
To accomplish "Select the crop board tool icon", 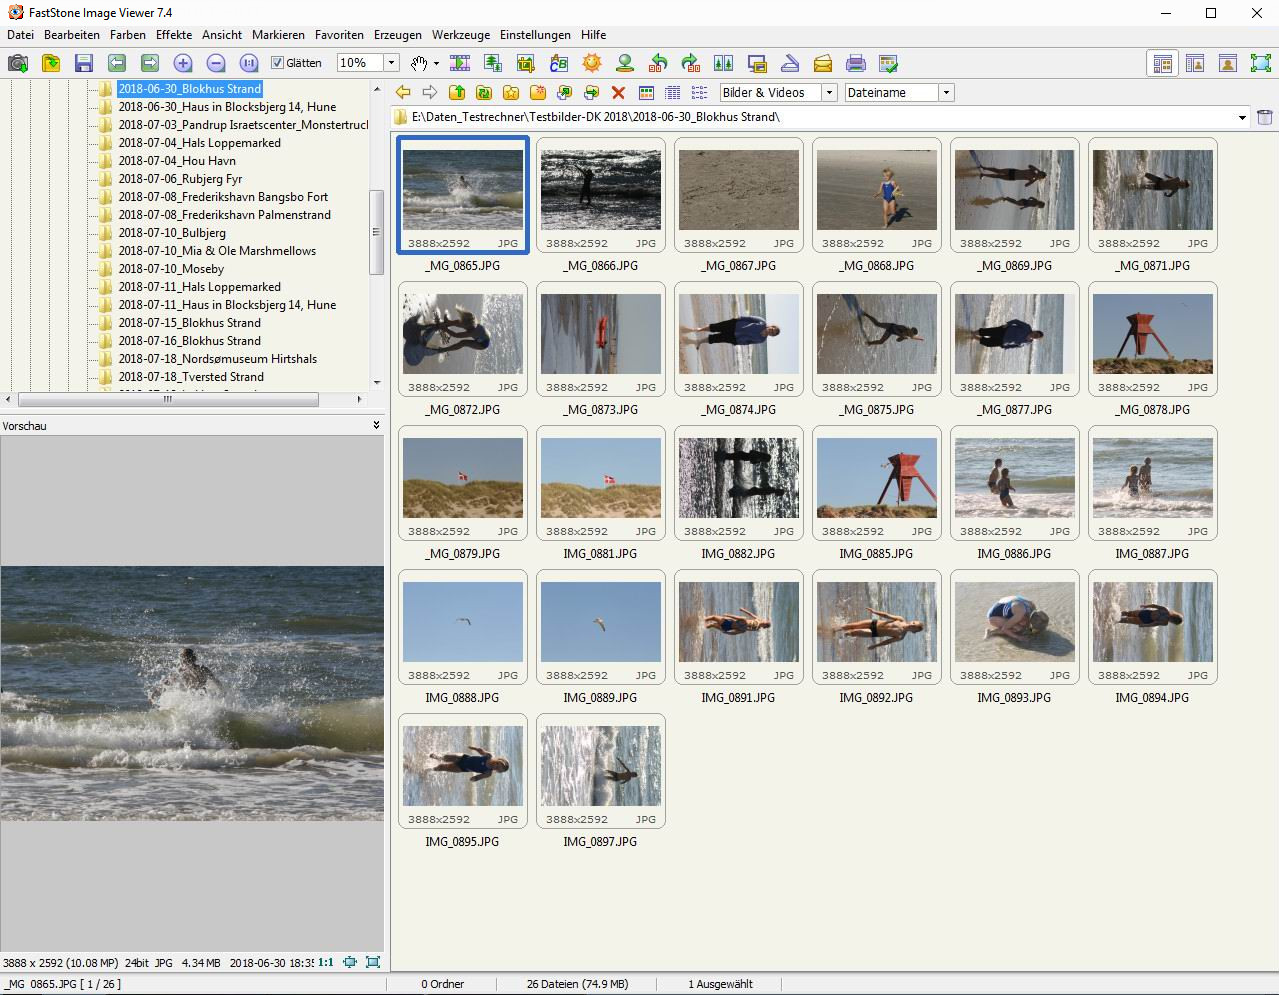I will pos(526,63).
